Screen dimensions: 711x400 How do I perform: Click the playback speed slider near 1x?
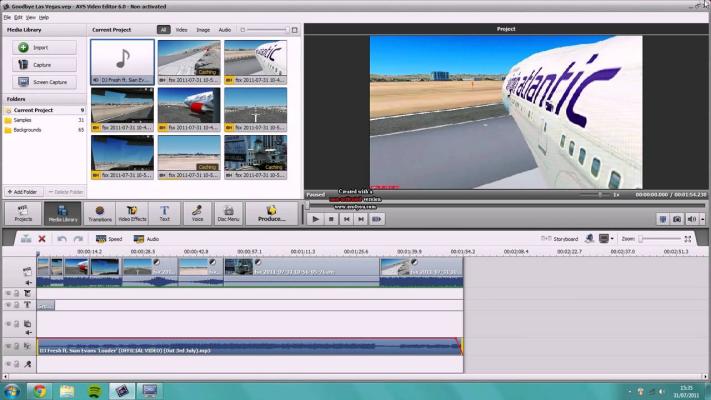click(595, 195)
